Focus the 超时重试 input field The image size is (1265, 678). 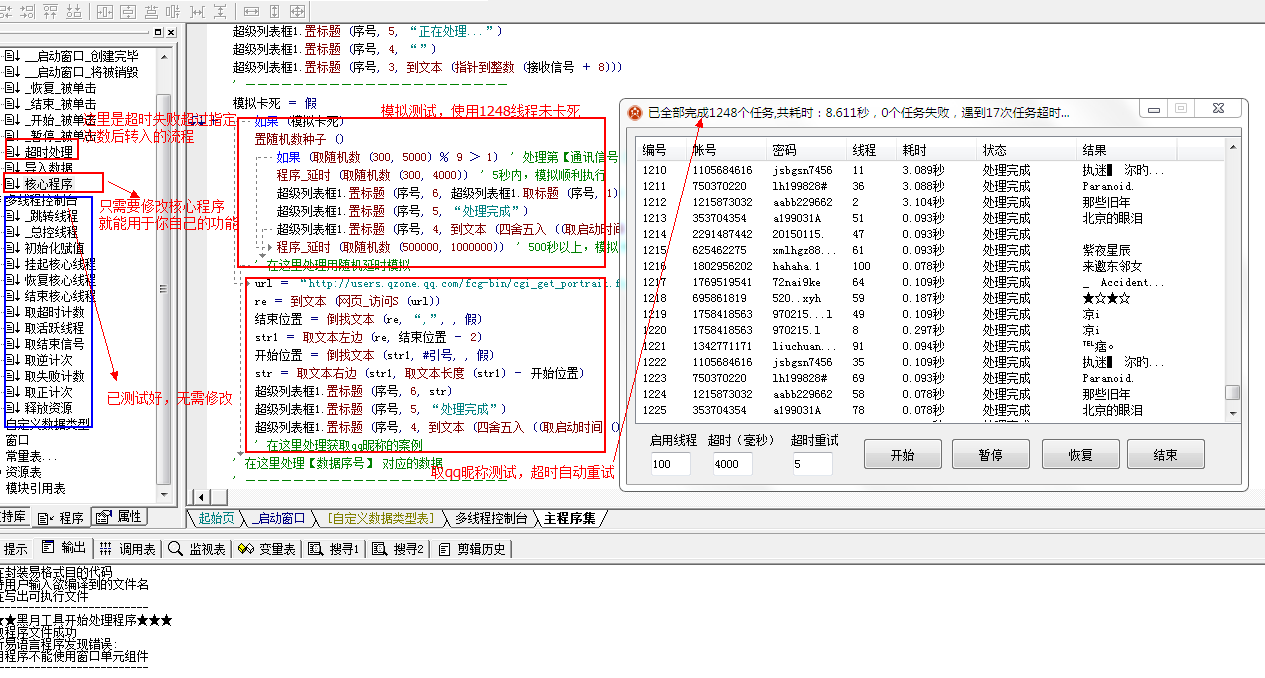[811, 464]
